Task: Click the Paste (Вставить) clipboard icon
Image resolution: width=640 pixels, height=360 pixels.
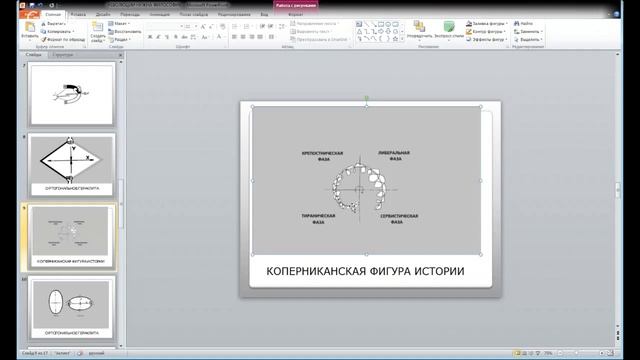Action: click(x=29, y=28)
